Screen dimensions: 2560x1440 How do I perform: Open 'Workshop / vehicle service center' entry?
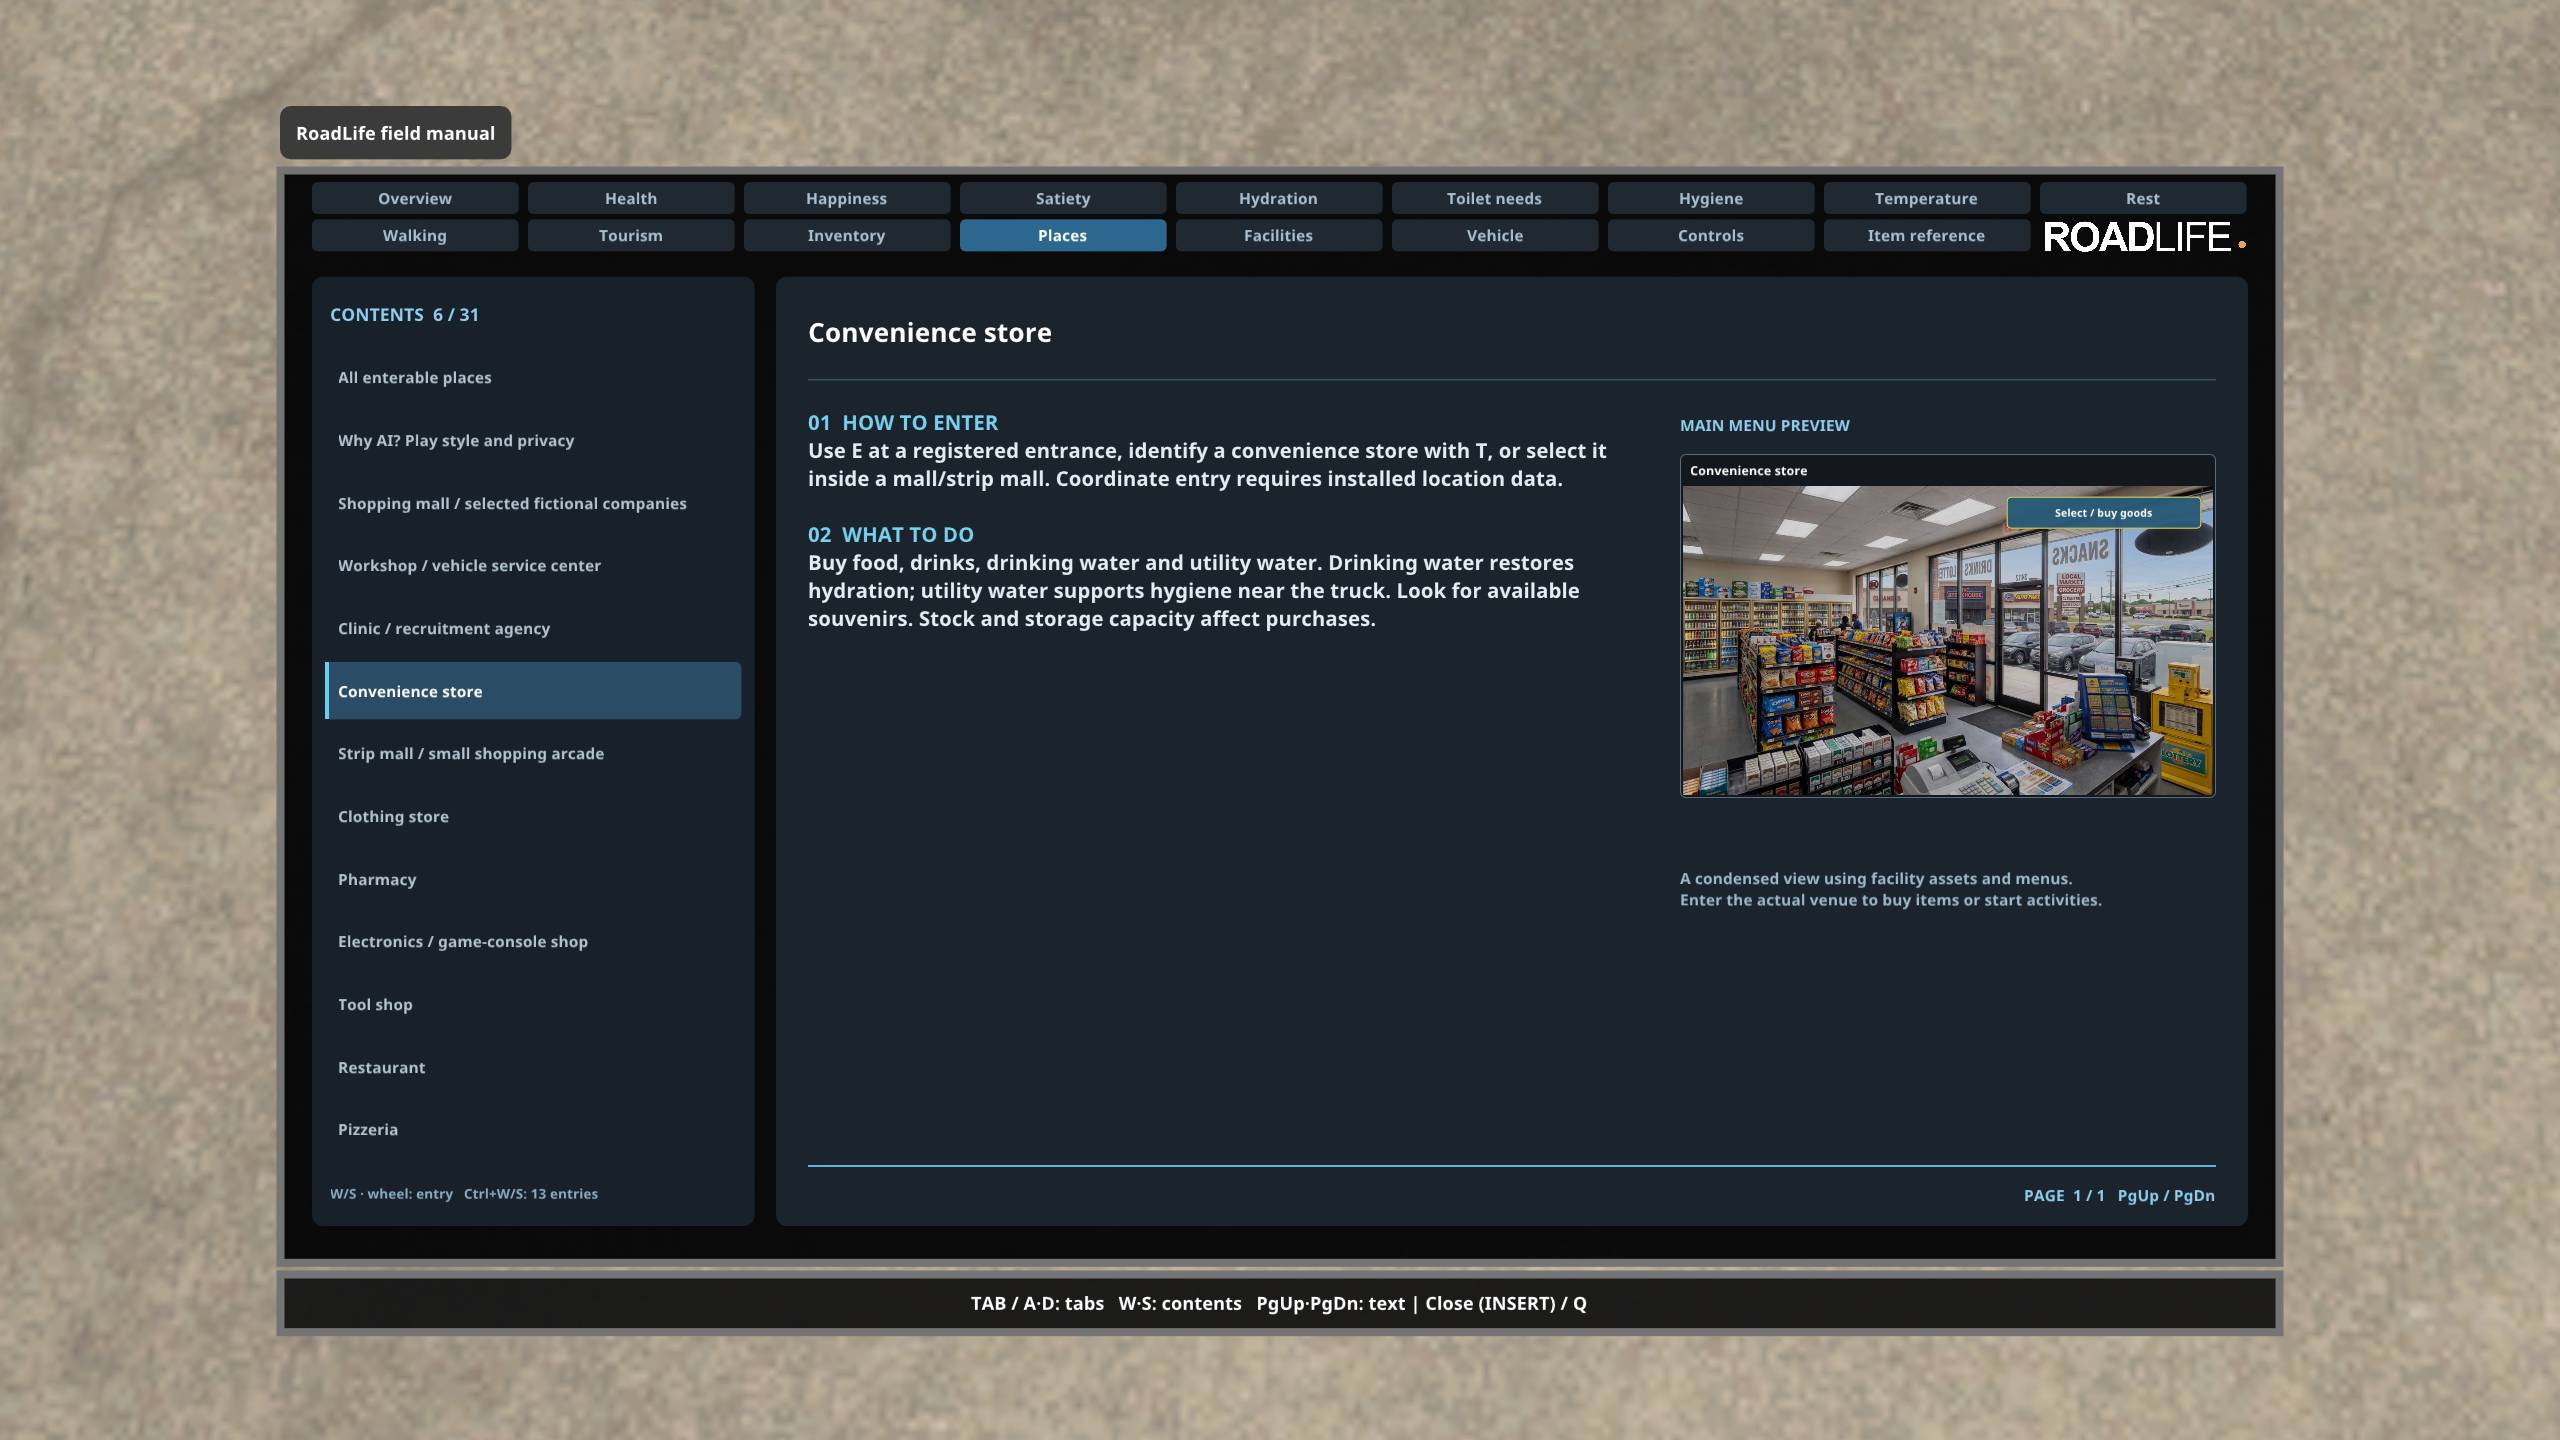pos(533,565)
